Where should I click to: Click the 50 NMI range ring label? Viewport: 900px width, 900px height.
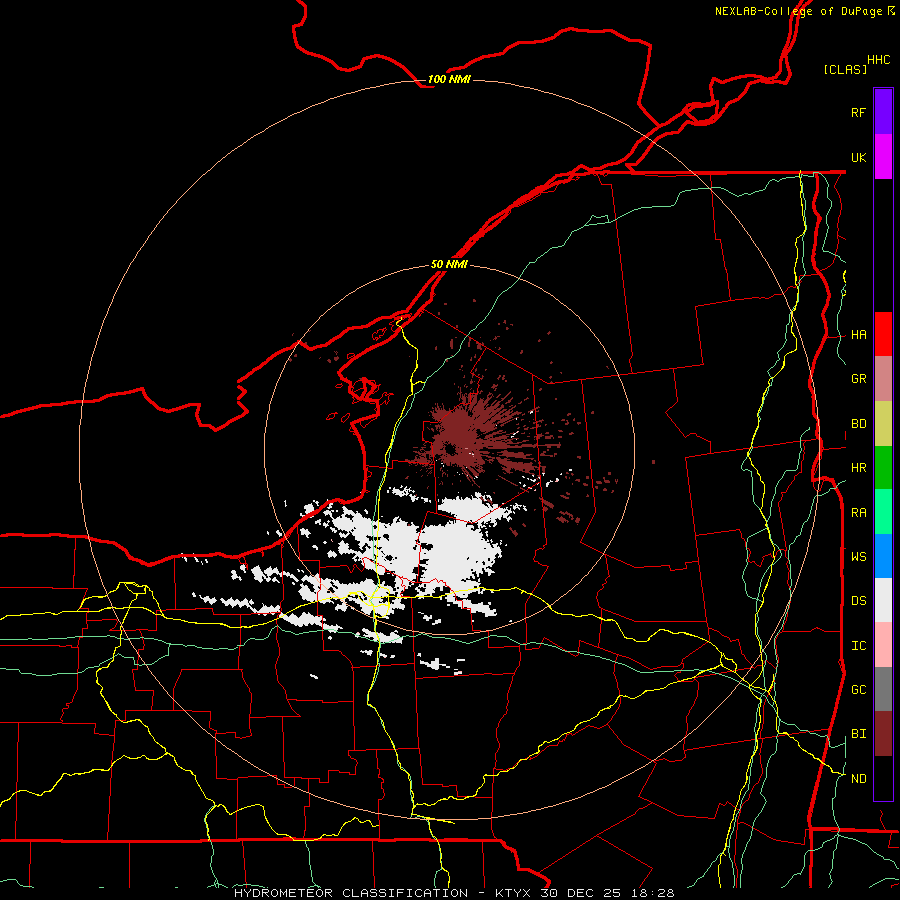(x=449, y=264)
